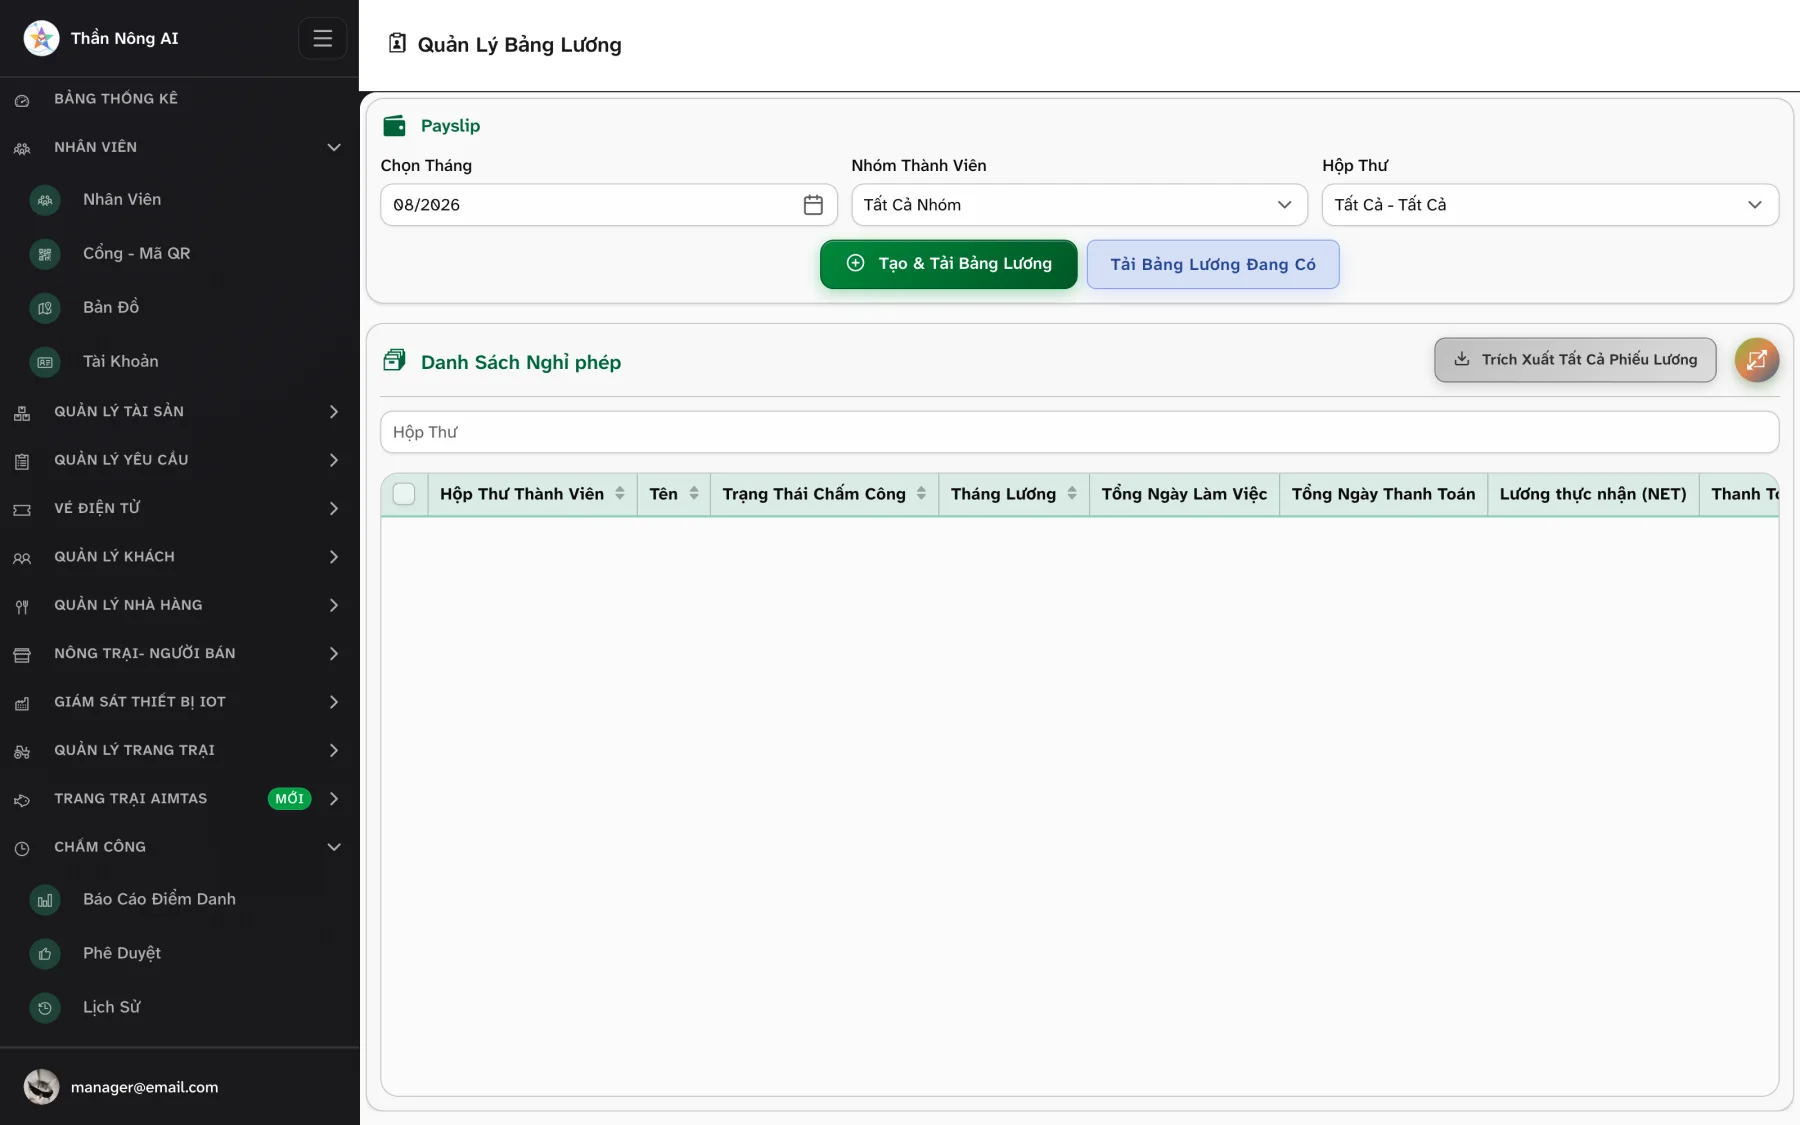Click Tạo & Tải Bảng Lương button
The width and height of the screenshot is (1800, 1125).
948,264
